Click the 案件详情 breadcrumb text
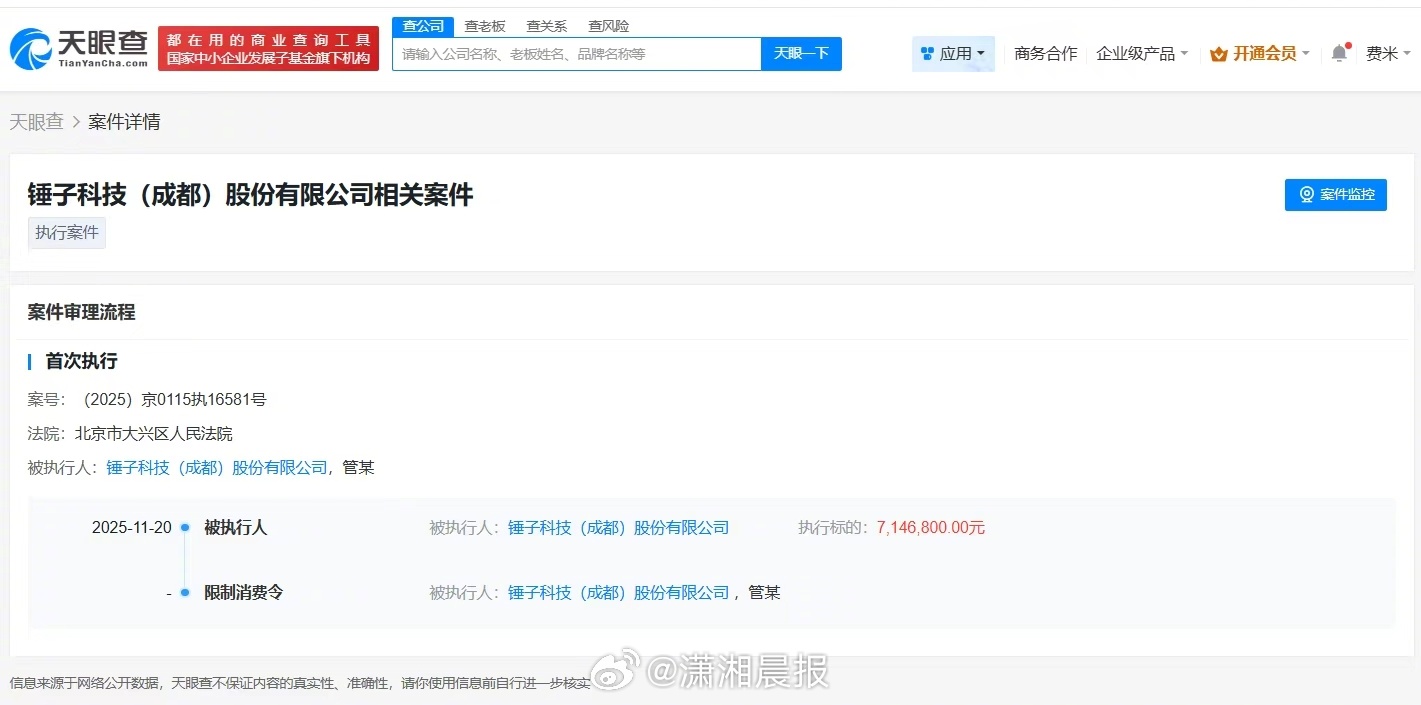This screenshot has height=705, width=1421. click(x=124, y=122)
